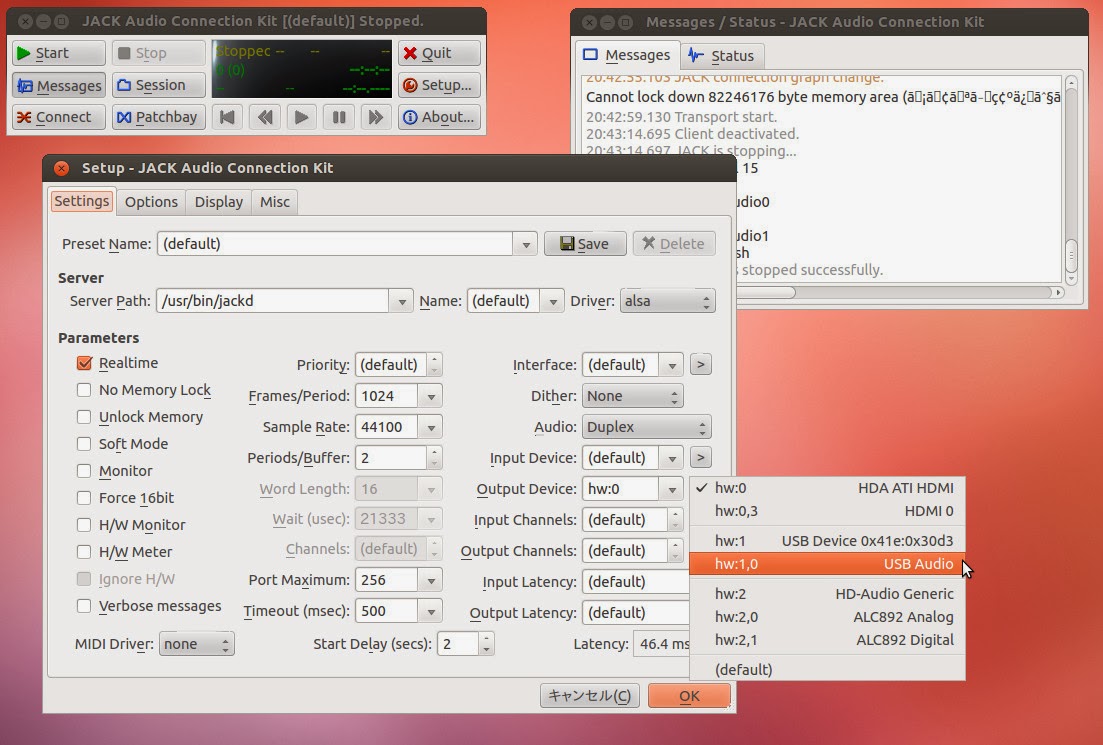The image size is (1103, 745).
Task: Expand the Server Path dropdown
Action: pyautogui.click(x=401, y=301)
